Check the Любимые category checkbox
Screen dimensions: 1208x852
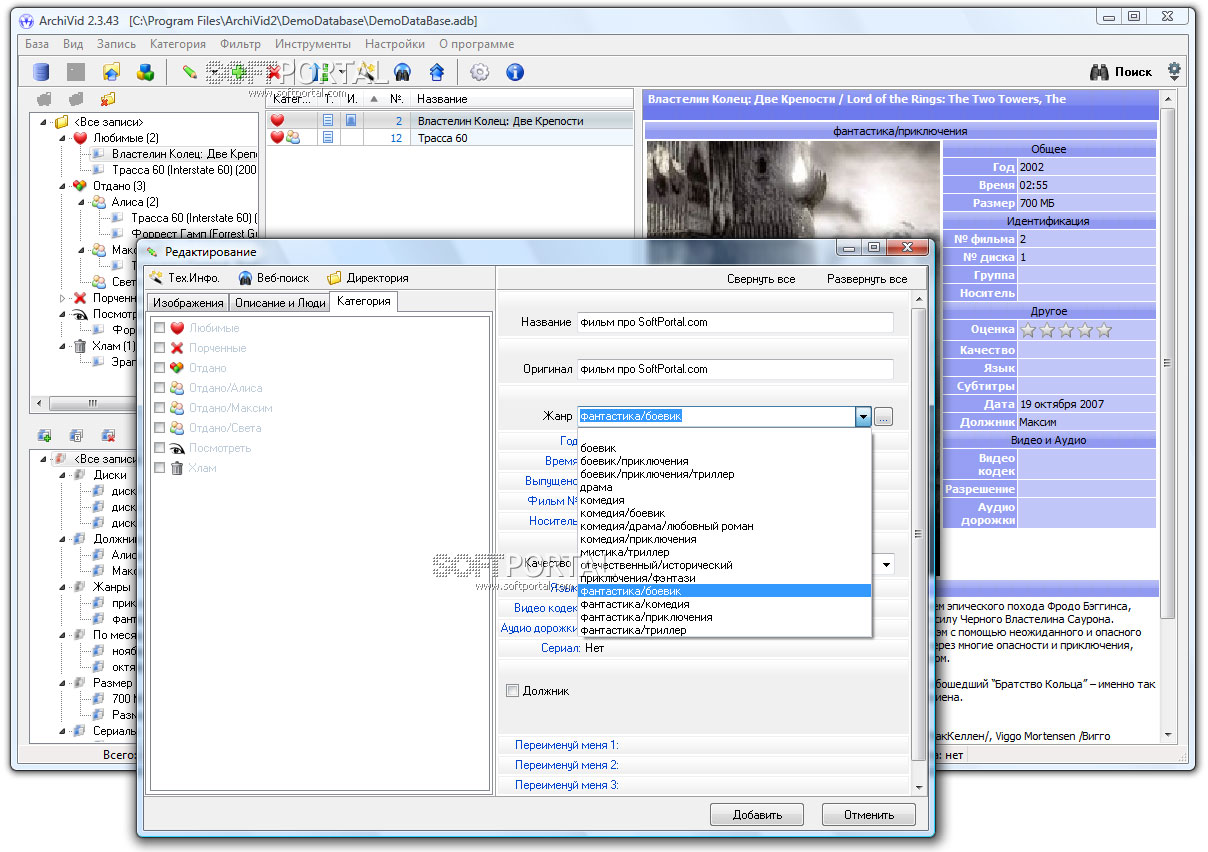[159, 328]
